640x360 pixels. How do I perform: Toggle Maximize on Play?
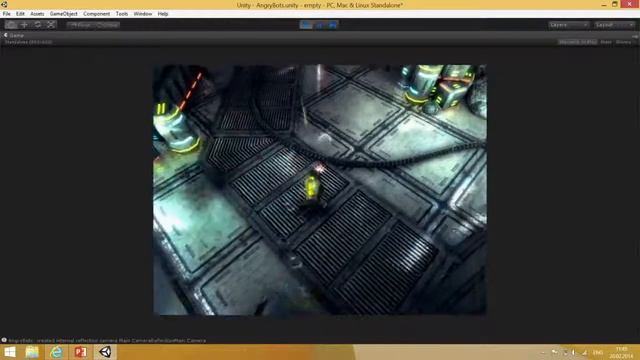point(577,42)
